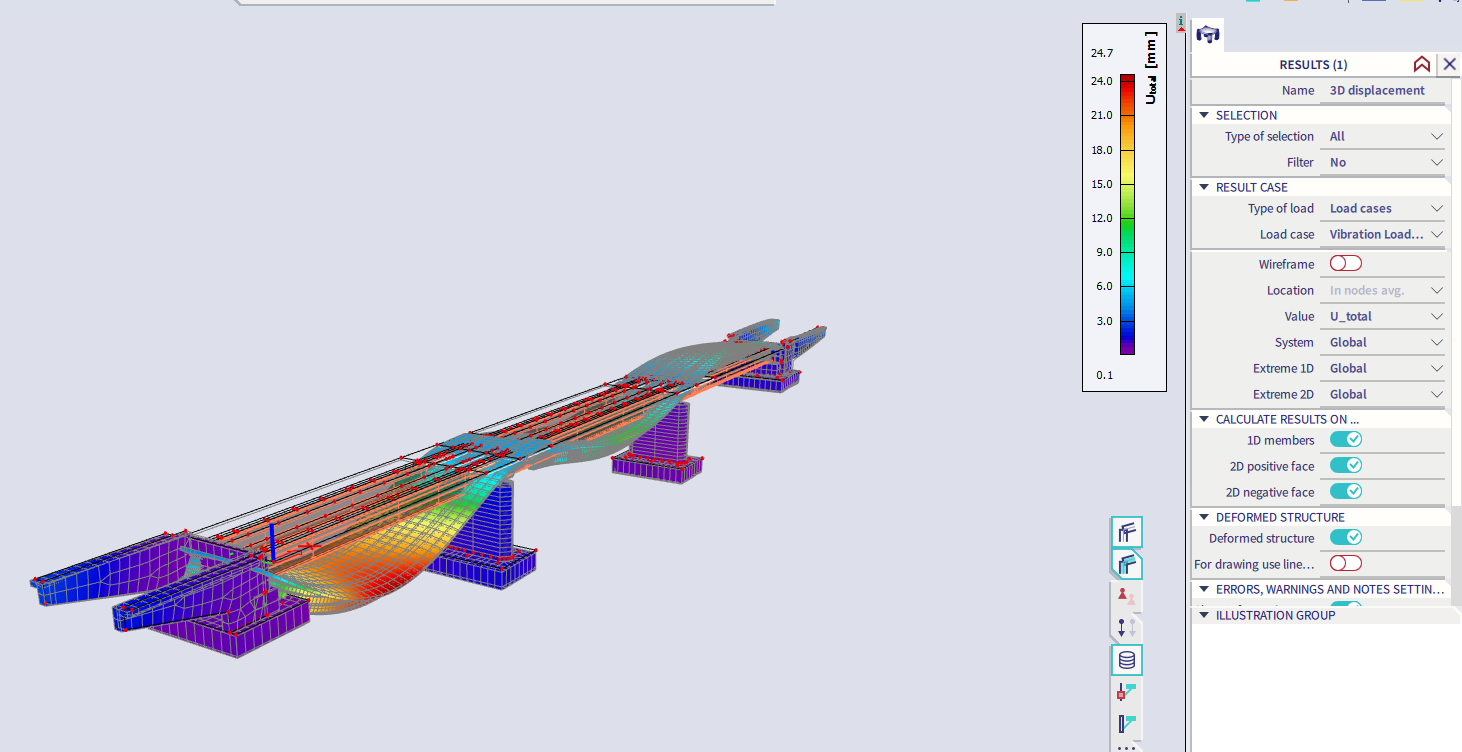Pin the Results panel with the home arrow
Viewport: 1462px width, 752px height.
[x=1422, y=64]
